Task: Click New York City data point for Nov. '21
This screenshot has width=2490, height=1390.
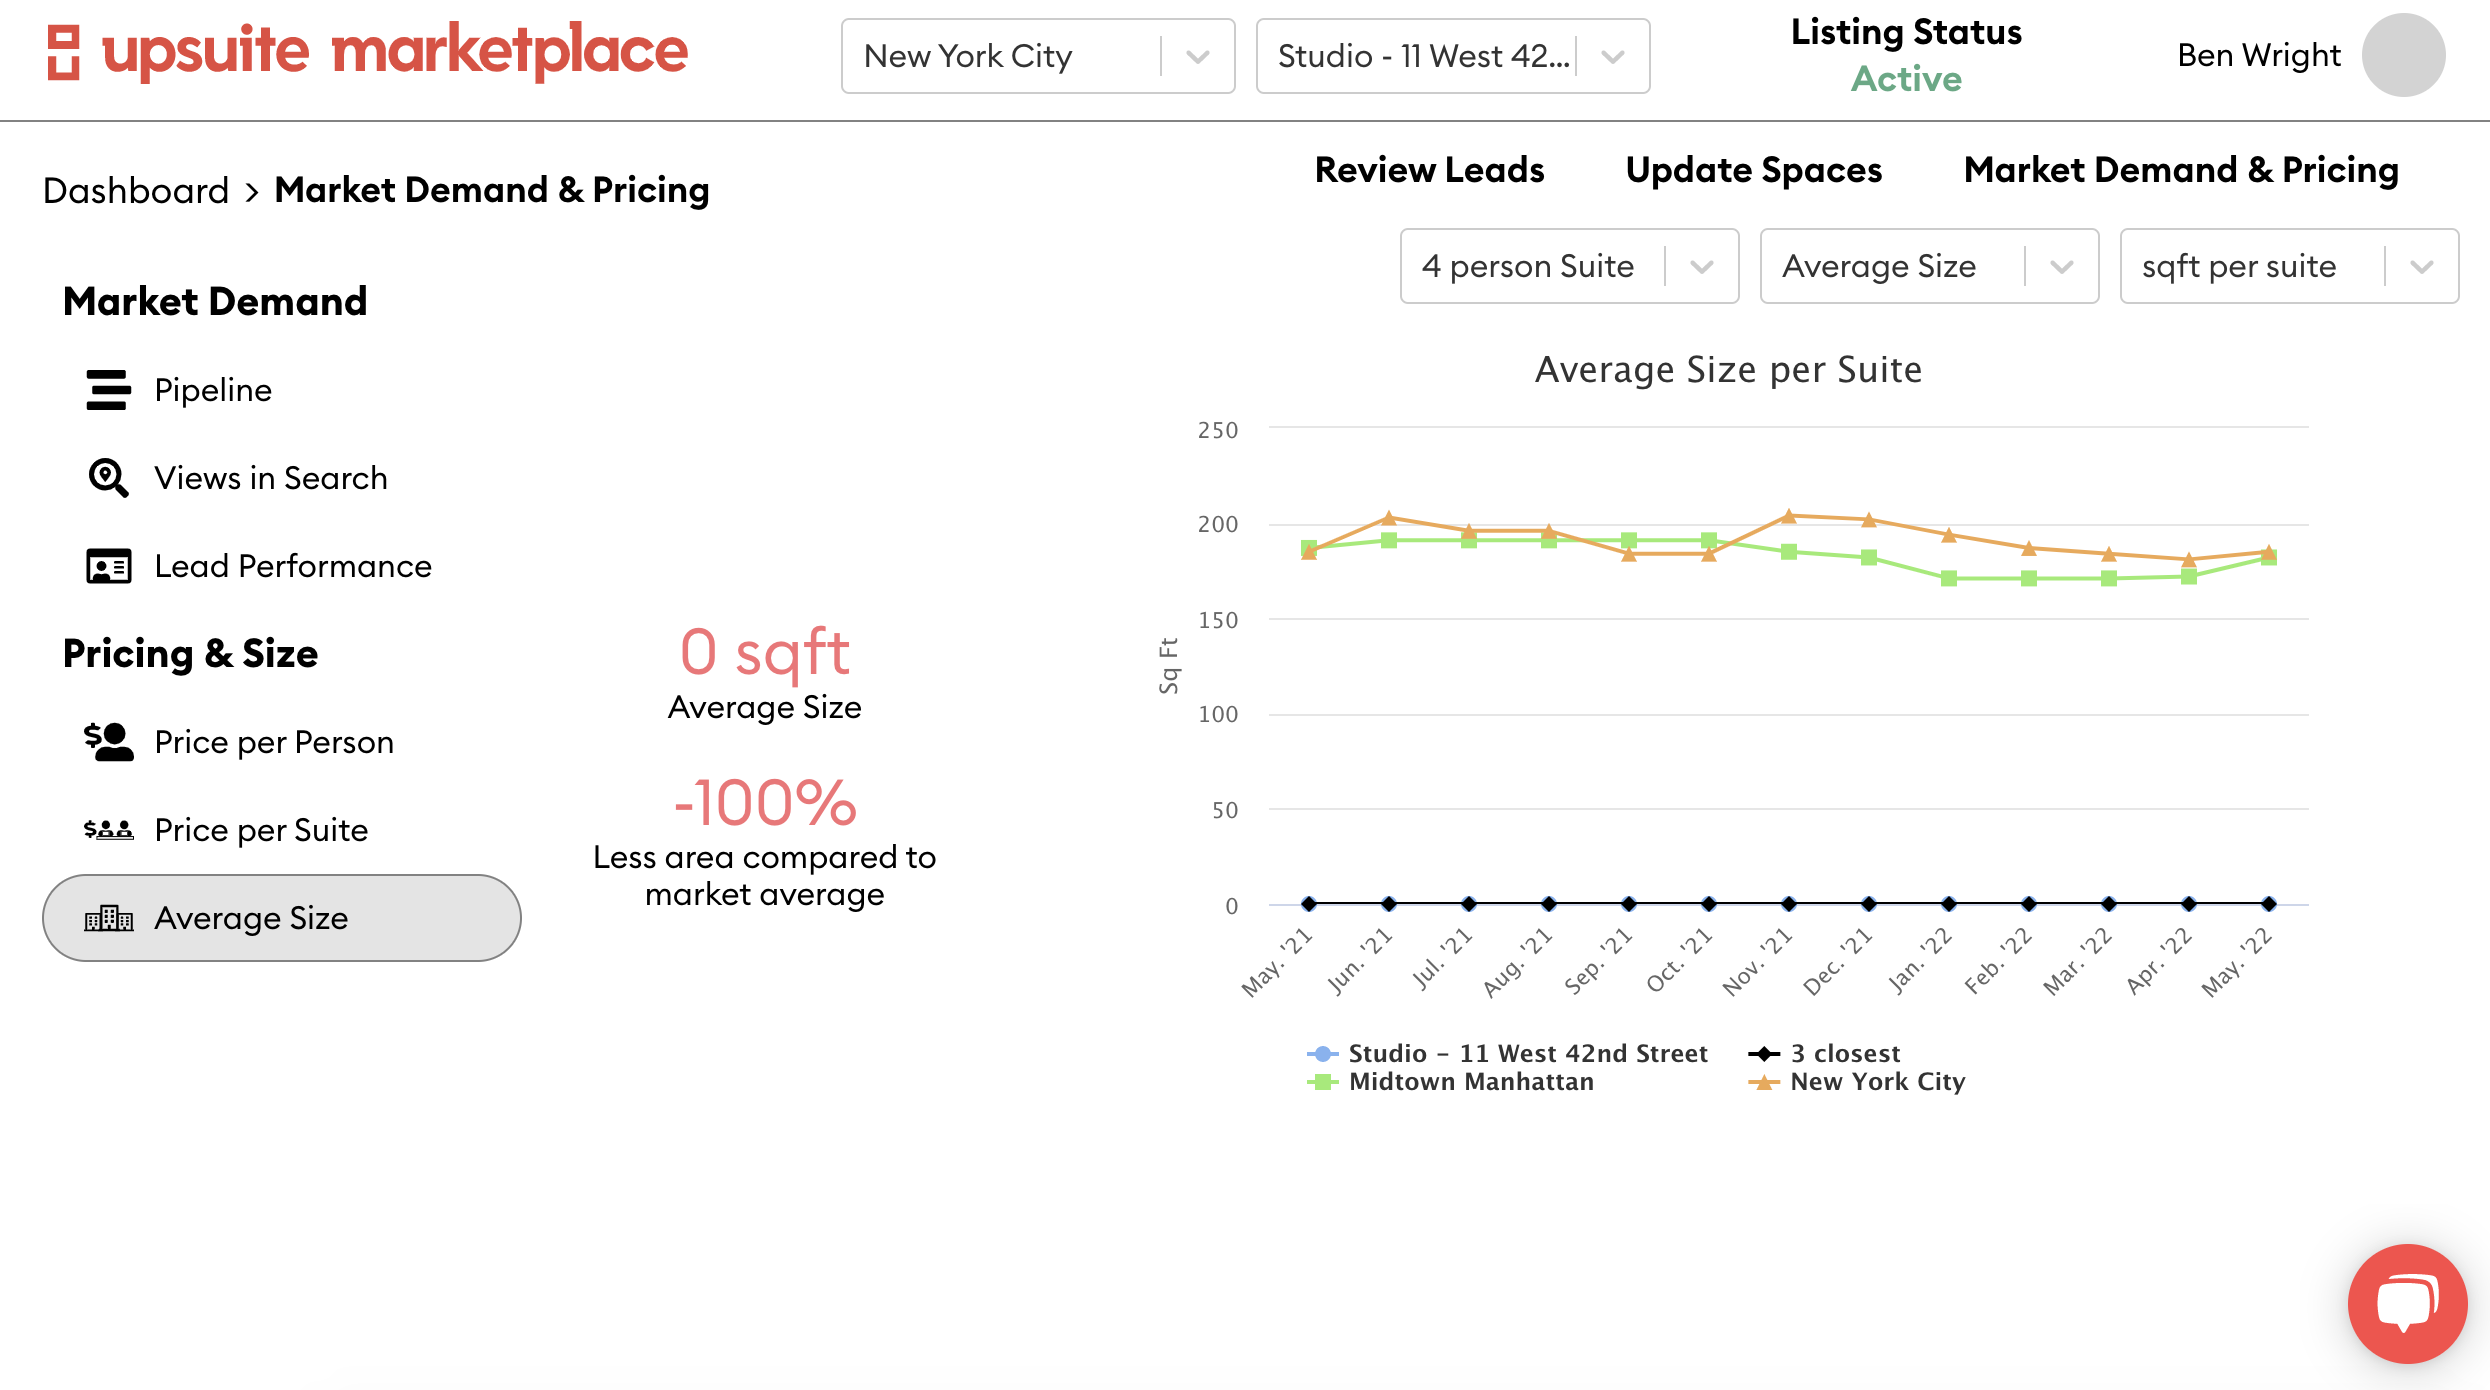Action: (x=1789, y=516)
